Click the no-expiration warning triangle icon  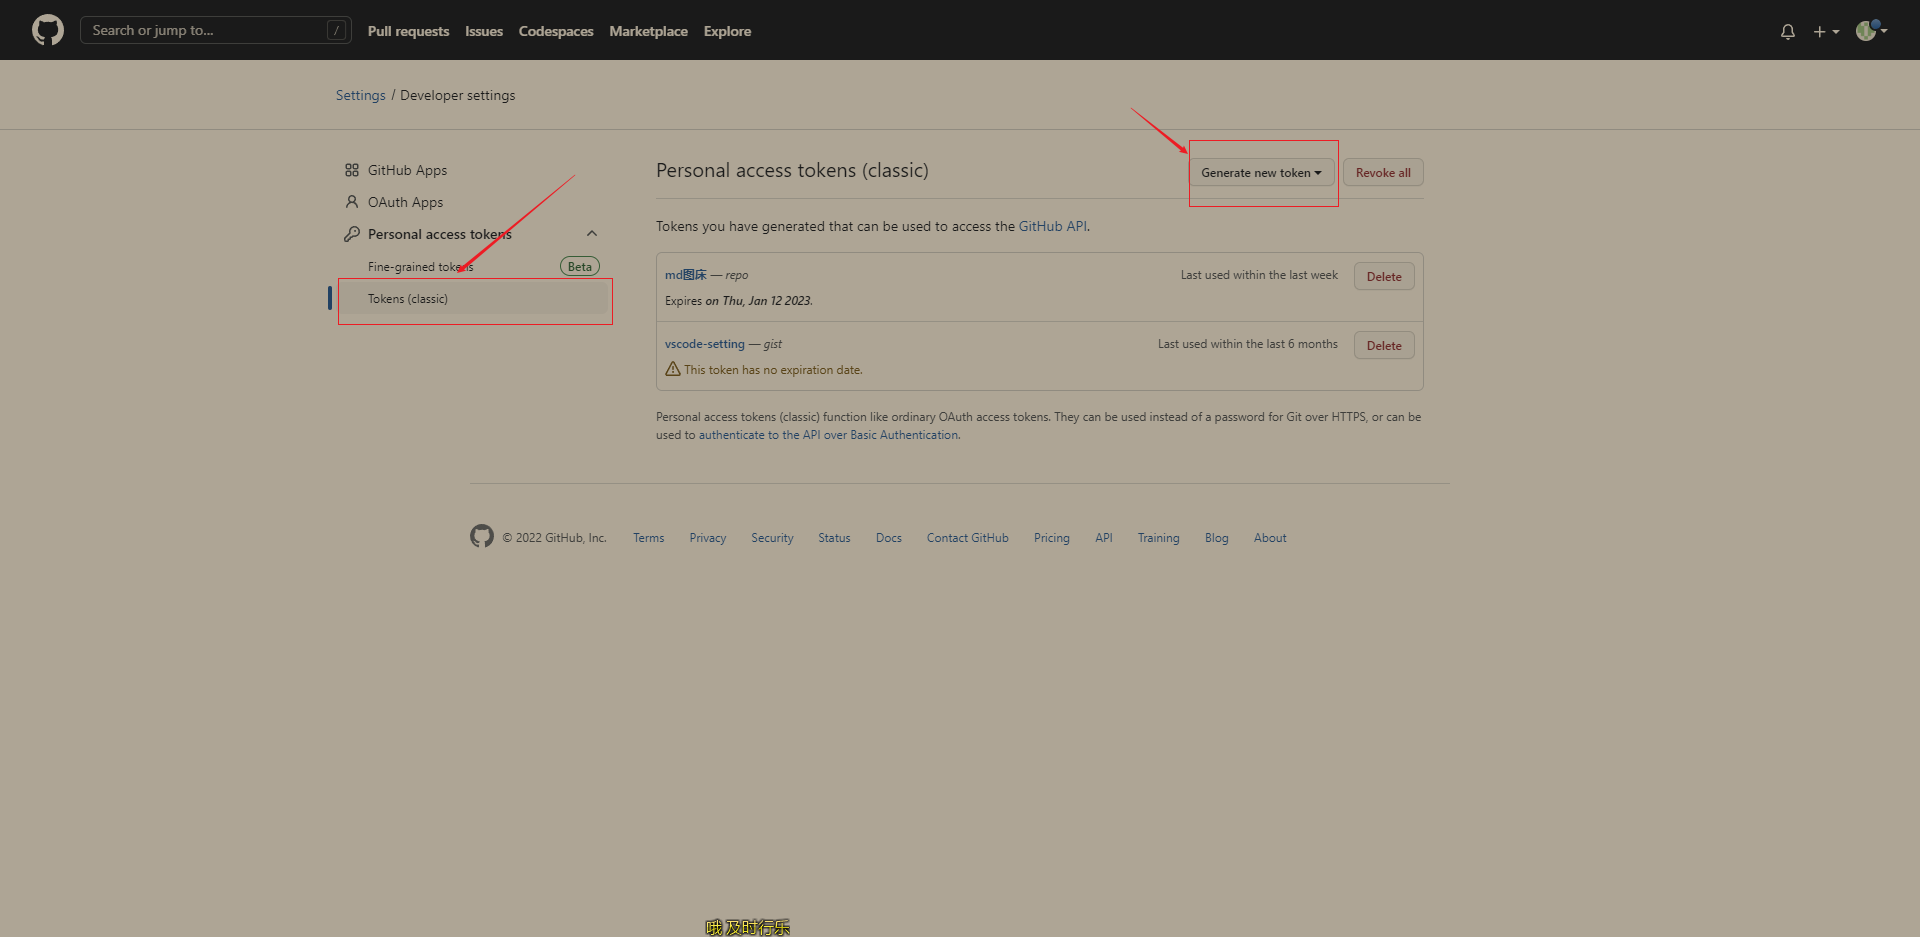click(673, 369)
